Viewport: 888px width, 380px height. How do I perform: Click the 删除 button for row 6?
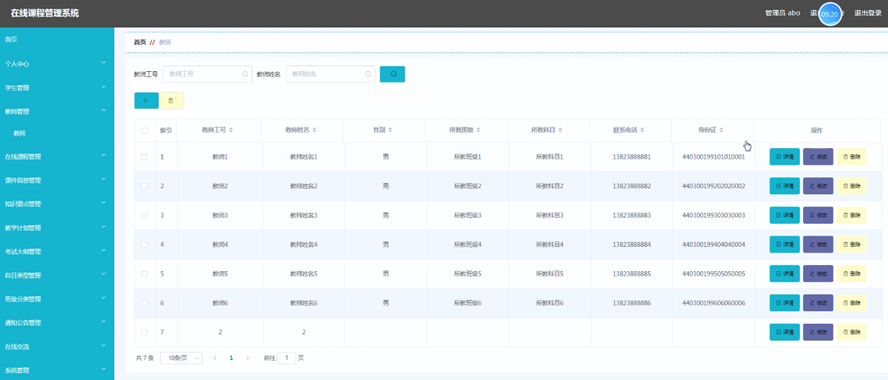point(851,303)
